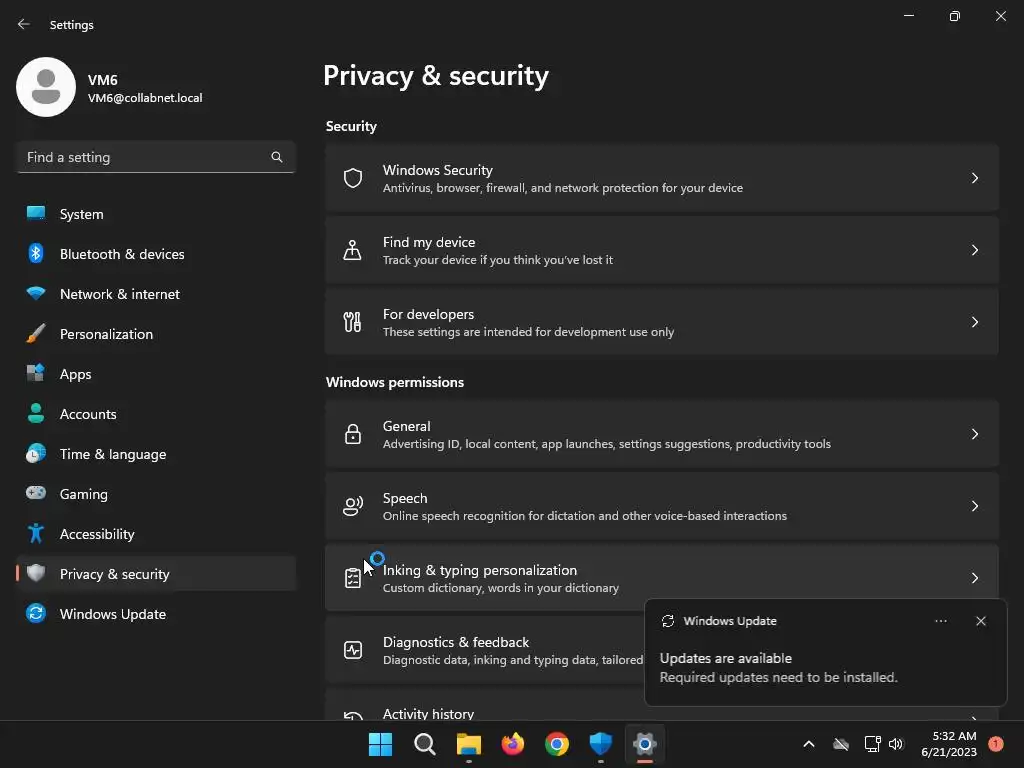
Task: Click the back arrow in Settings
Action: tap(24, 24)
